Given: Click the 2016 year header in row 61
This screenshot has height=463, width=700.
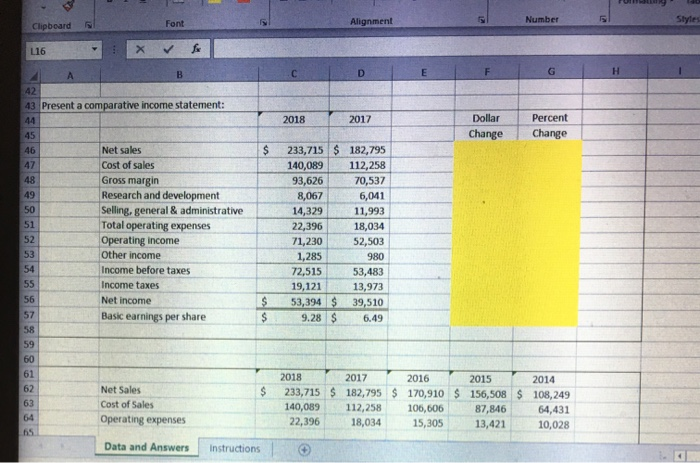Looking at the screenshot, I should tap(418, 378).
